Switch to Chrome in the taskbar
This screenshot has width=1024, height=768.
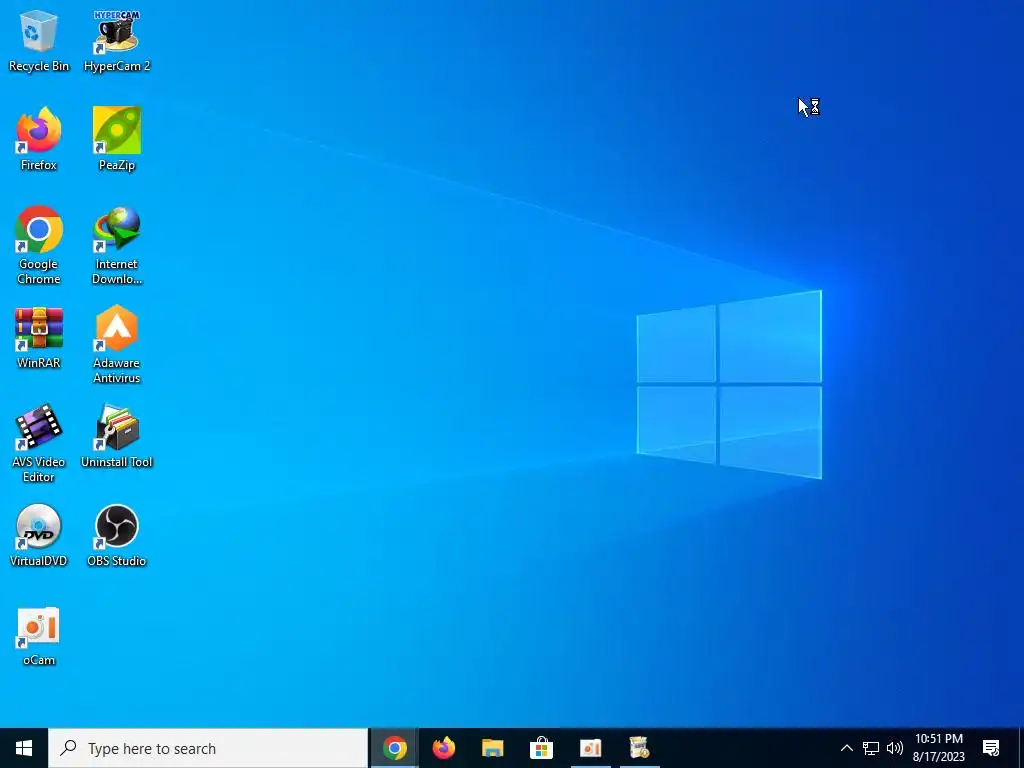pos(394,748)
